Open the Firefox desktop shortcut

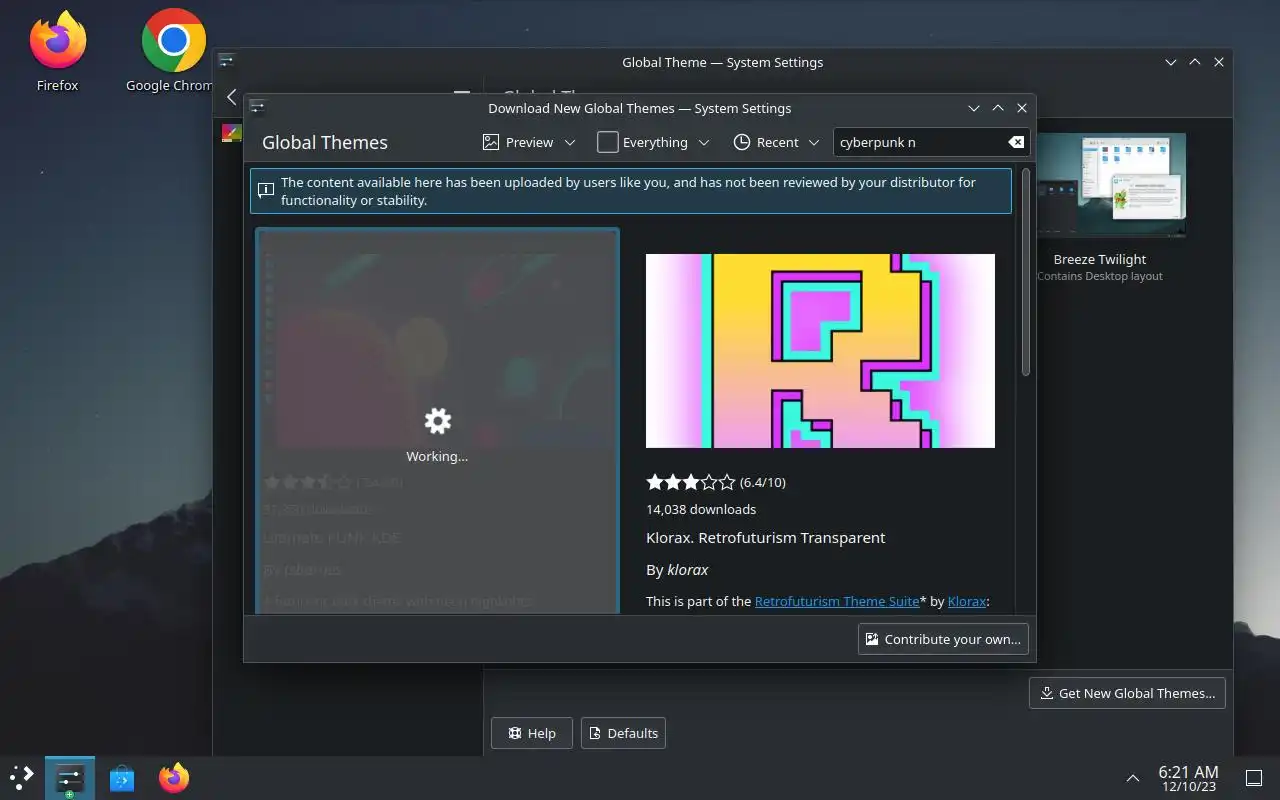click(x=57, y=51)
